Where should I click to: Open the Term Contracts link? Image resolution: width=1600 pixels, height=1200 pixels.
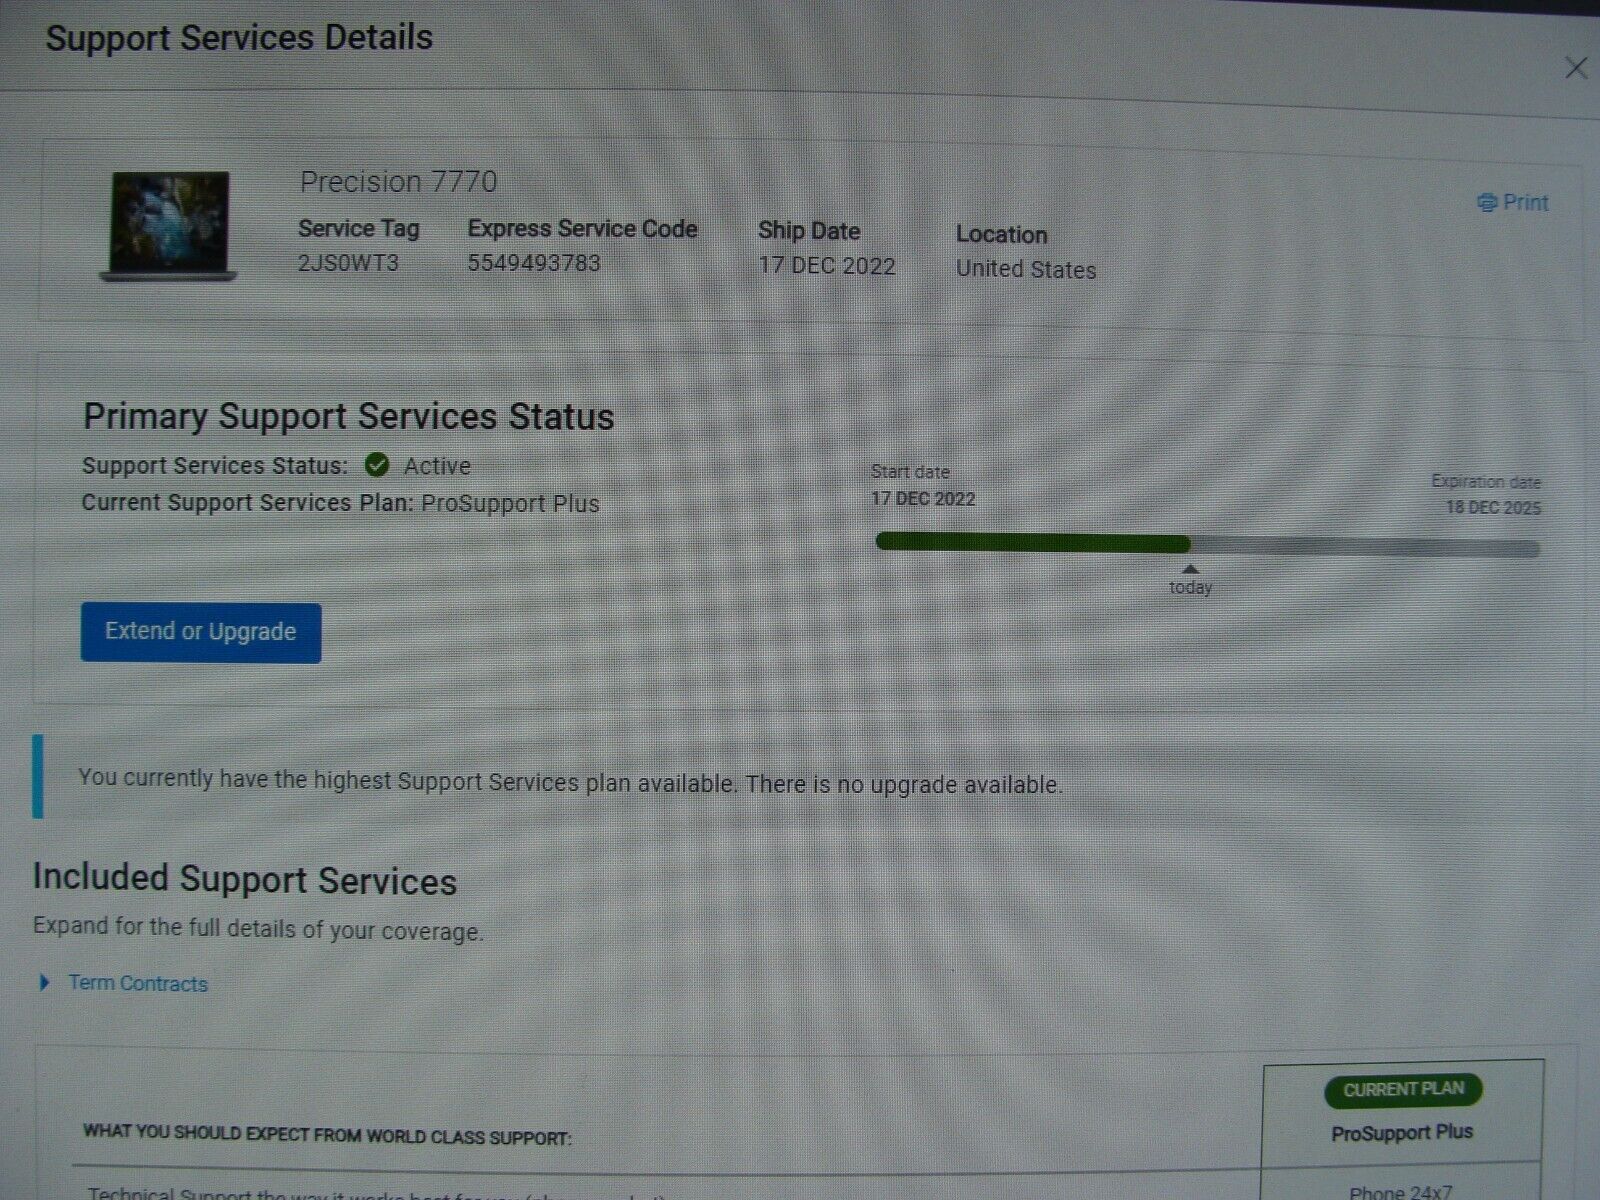pos(138,983)
